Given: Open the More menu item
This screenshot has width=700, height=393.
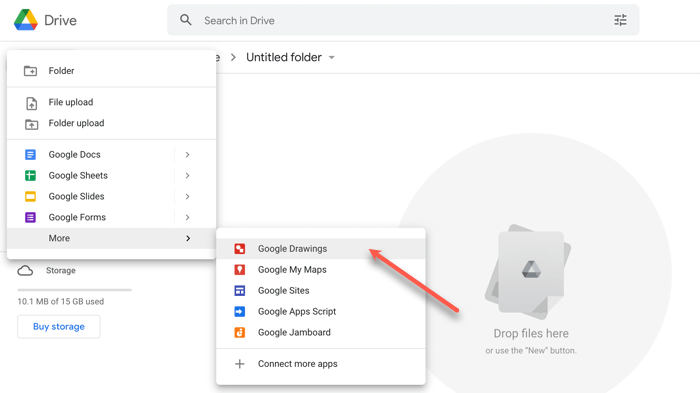Looking at the screenshot, I should pos(112,238).
